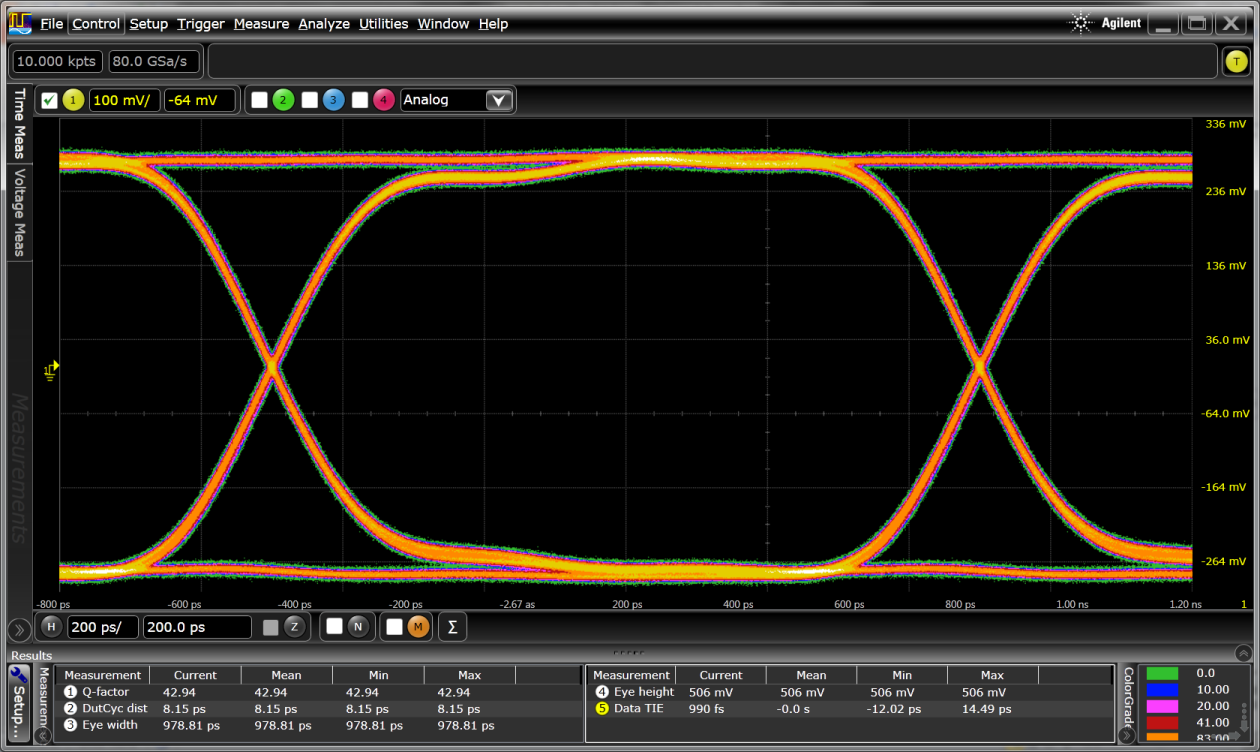Click the yellow T trigger button

point(1236,61)
